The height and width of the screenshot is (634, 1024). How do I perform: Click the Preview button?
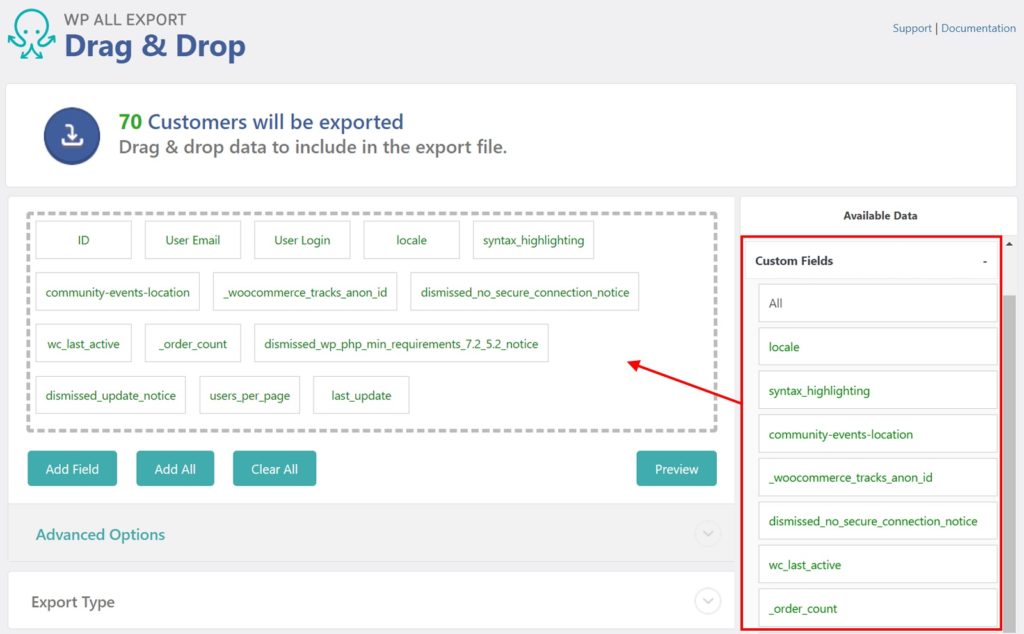[676, 468]
